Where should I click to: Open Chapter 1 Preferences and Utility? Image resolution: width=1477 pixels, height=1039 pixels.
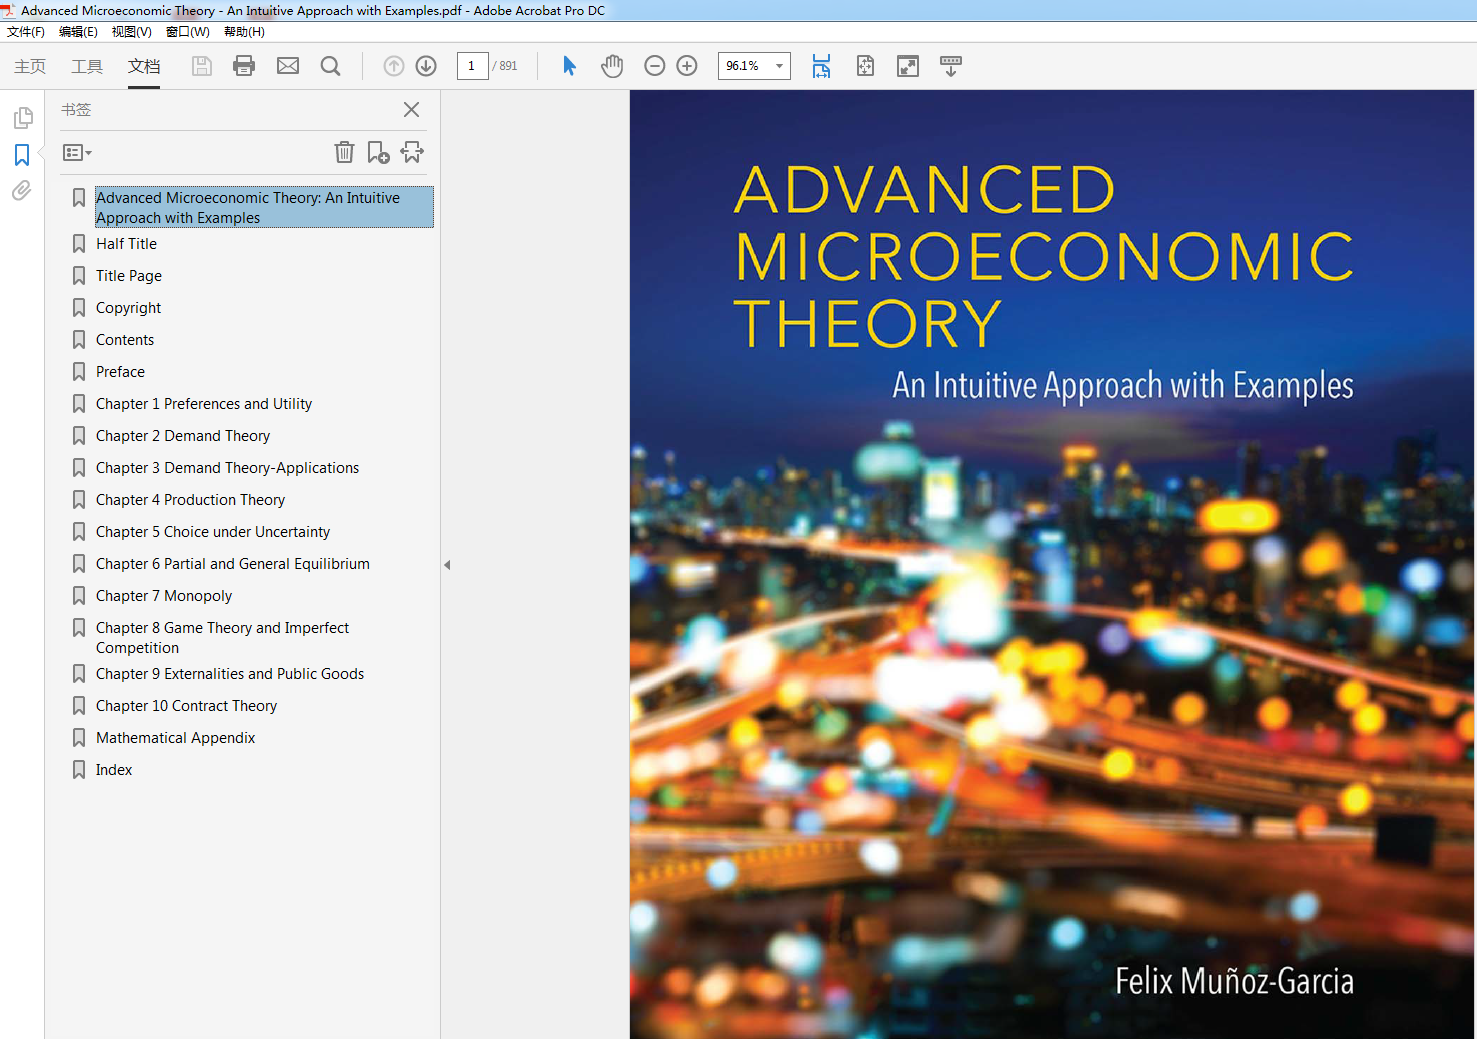point(204,404)
